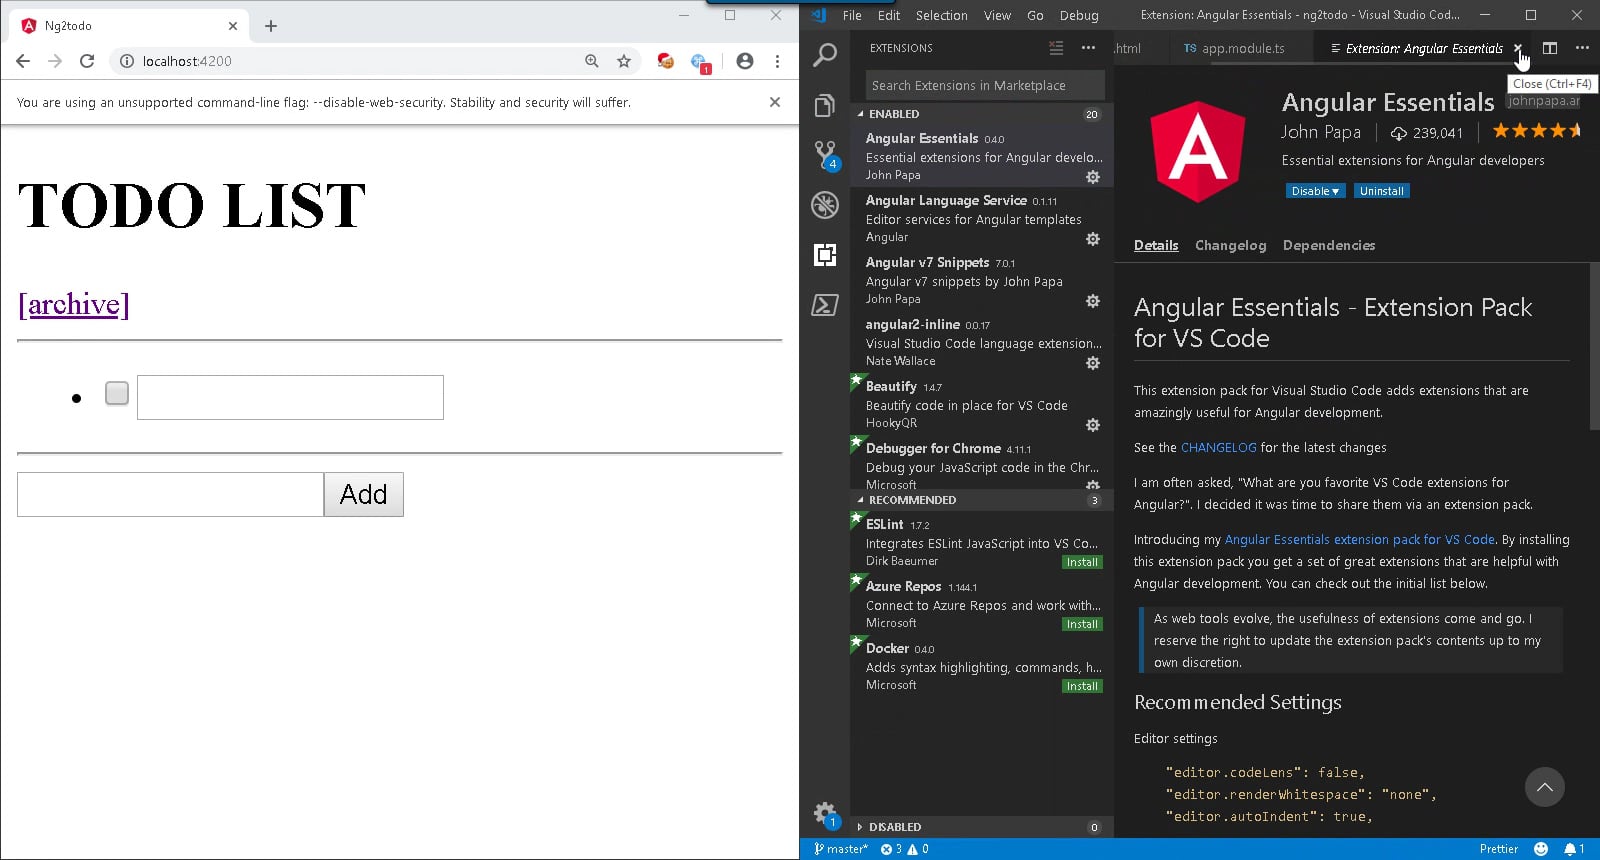Tick the todo item checkbox in browser
The width and height of the screenshot is (1600, 860).
coord(117,393)
